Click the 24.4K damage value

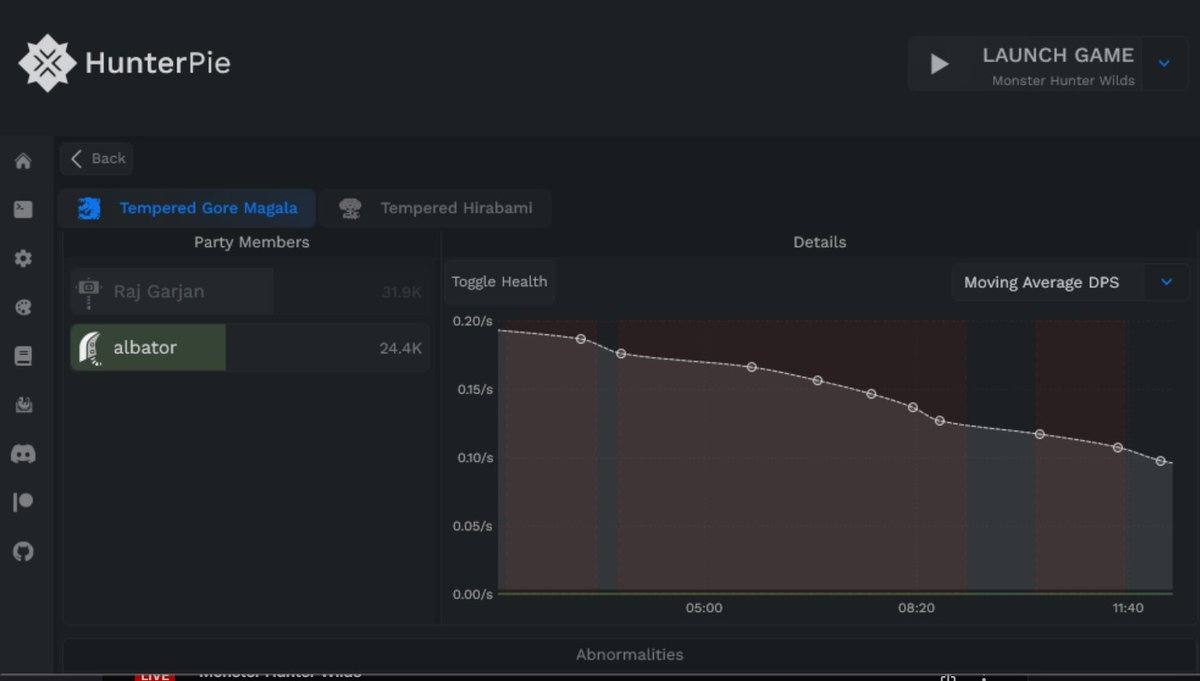pos(401,348)
